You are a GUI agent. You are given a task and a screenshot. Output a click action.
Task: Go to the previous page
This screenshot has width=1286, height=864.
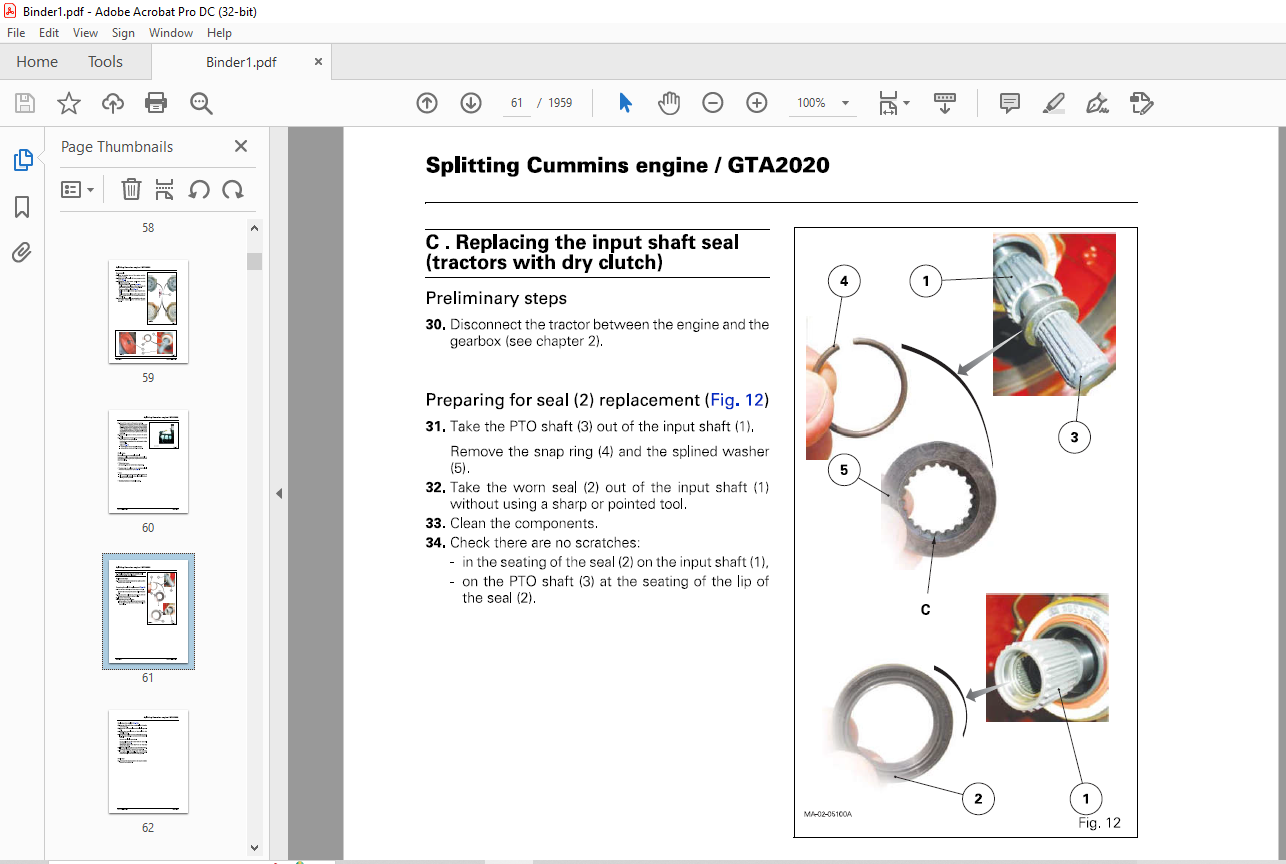(427, 103)
